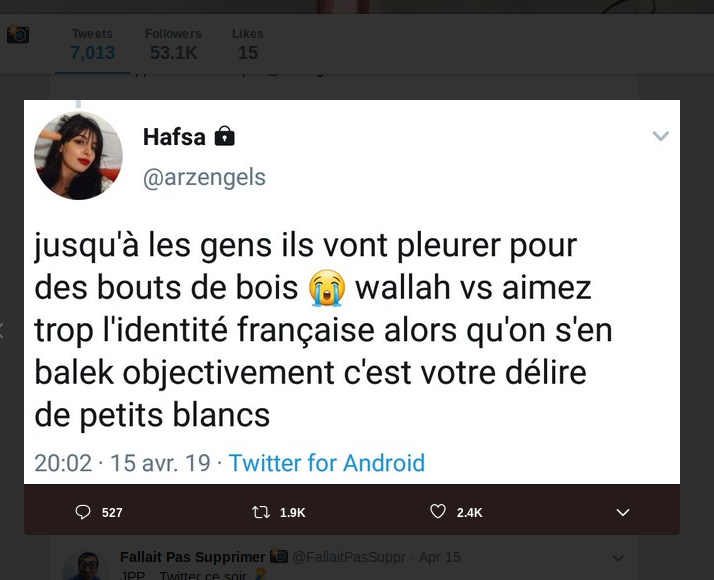Viewport: 714px width, 580px height.
Task: Click the Hafsa display name
Action: [174, 137]
